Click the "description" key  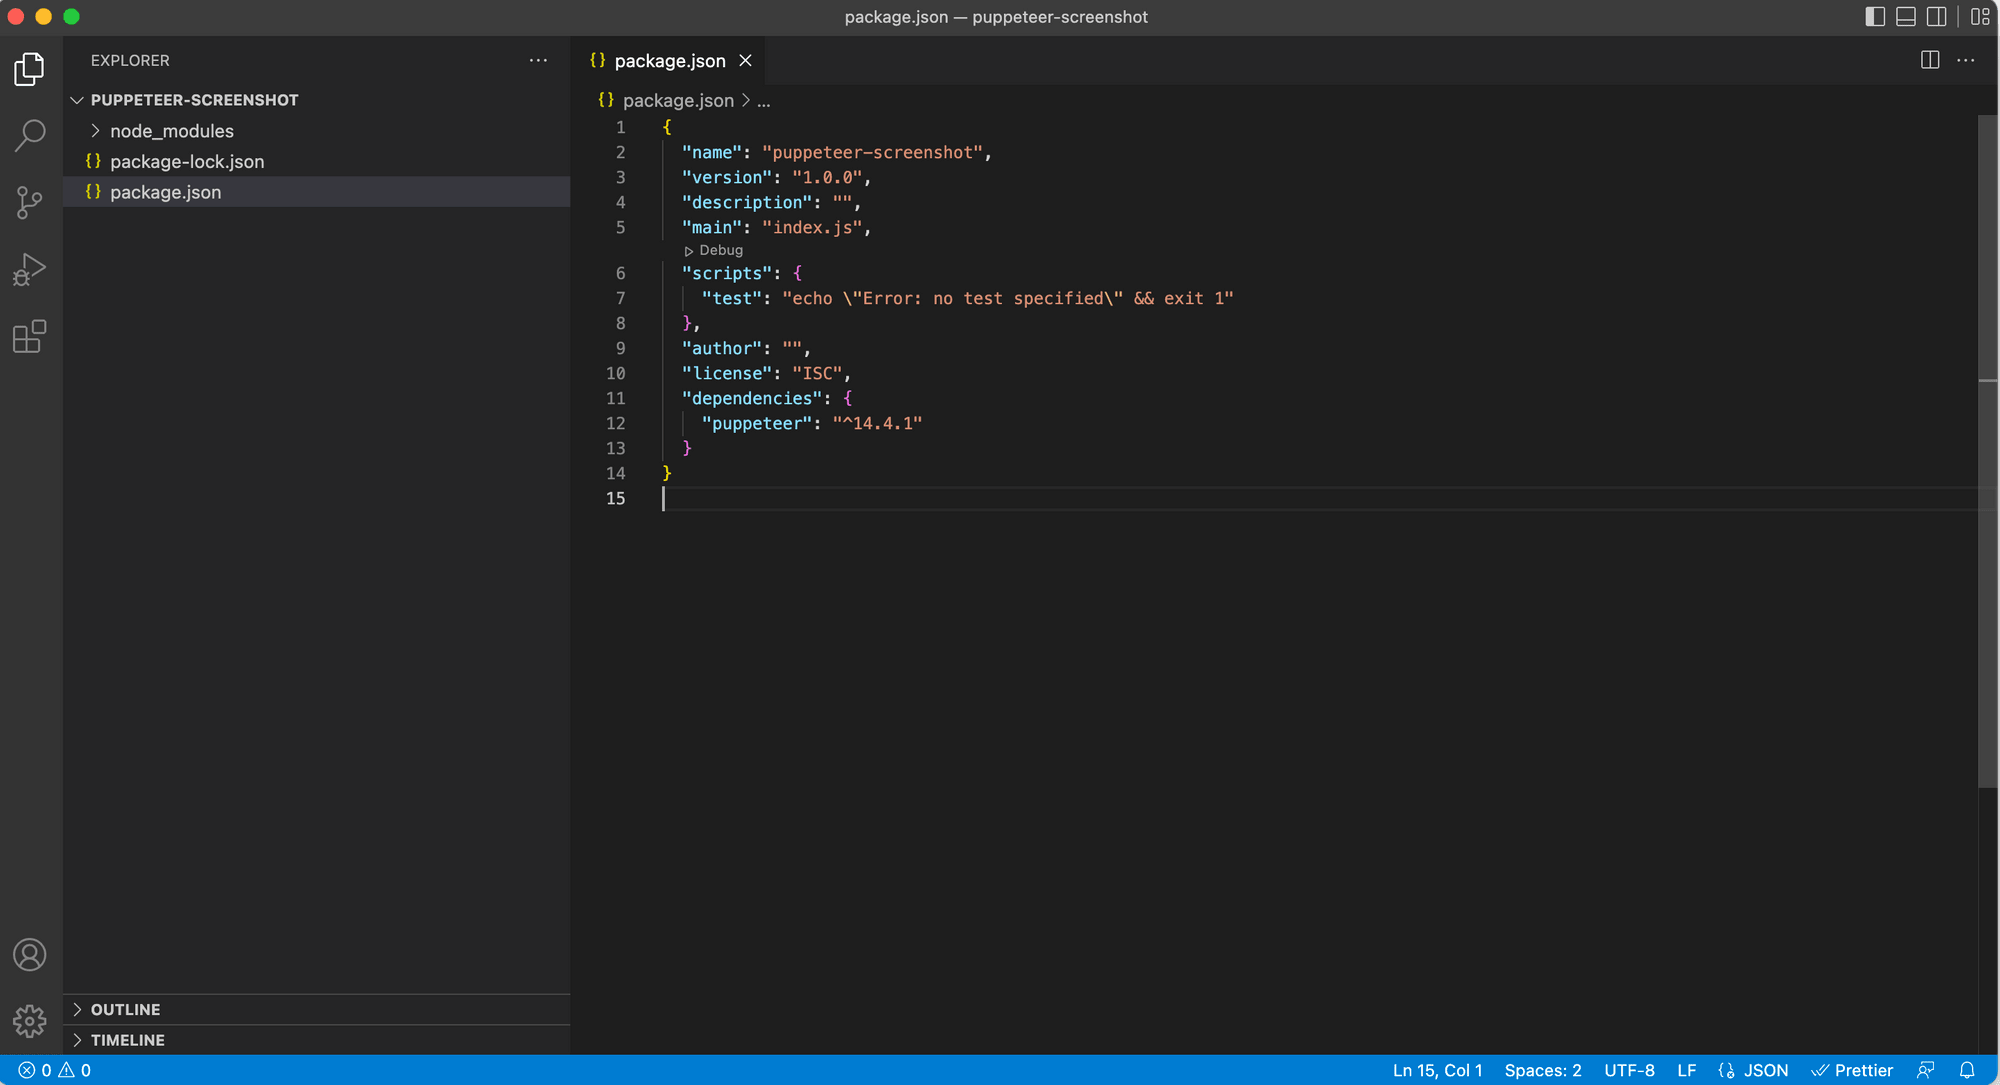point(747,202)
